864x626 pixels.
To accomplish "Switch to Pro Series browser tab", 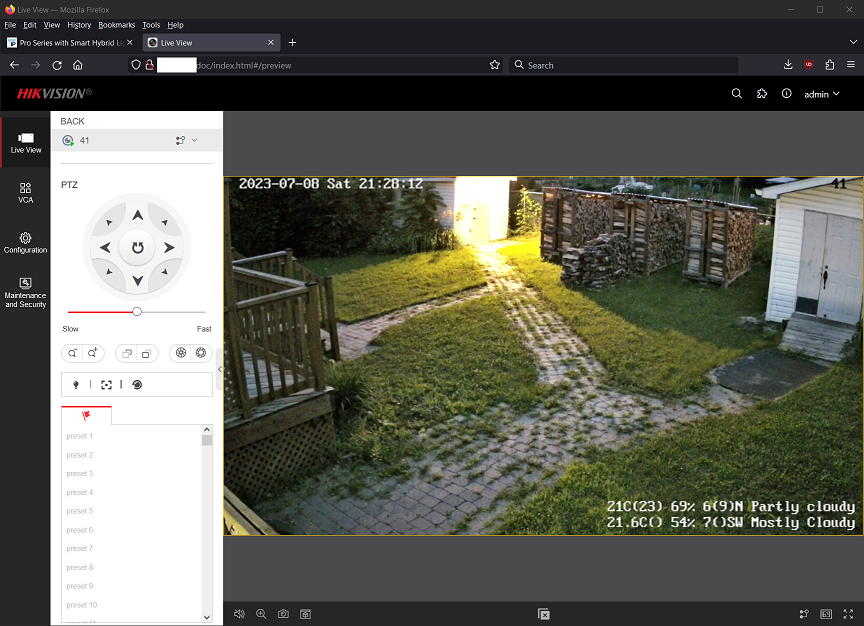I will (x=70, y=43).
